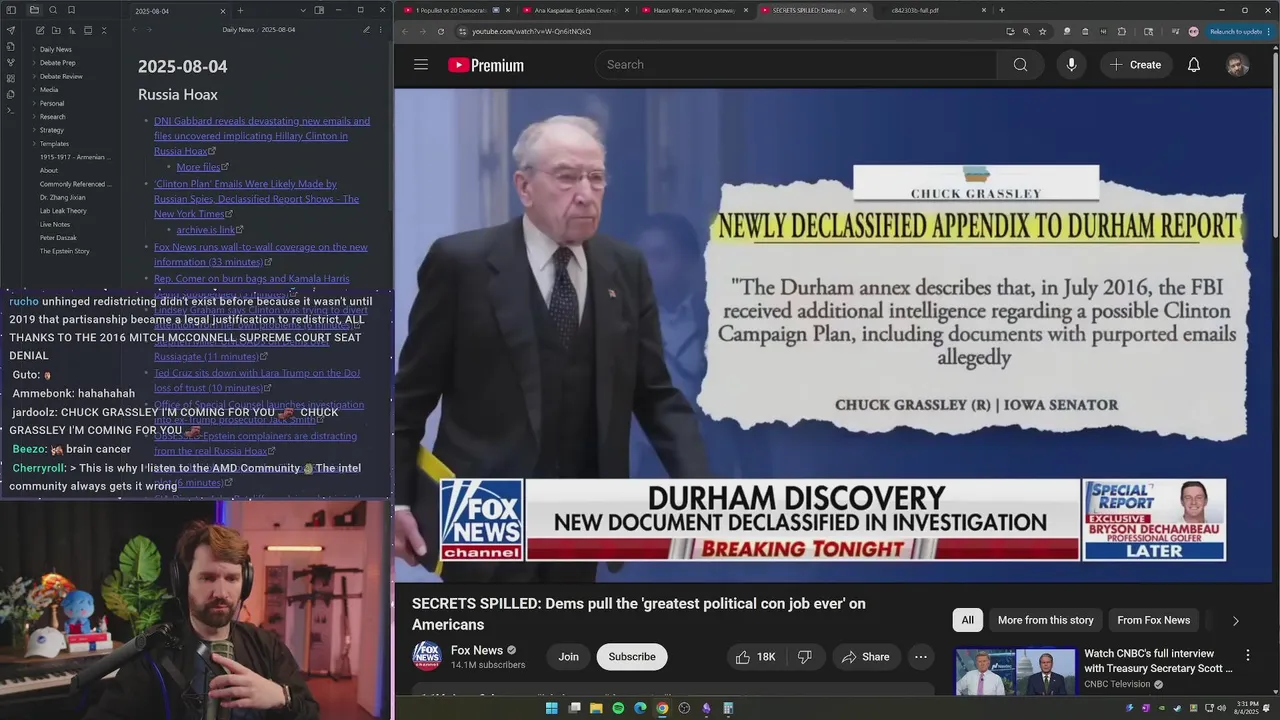Expand the Strategy folder

pyautogui.click(x=52, y=130)
